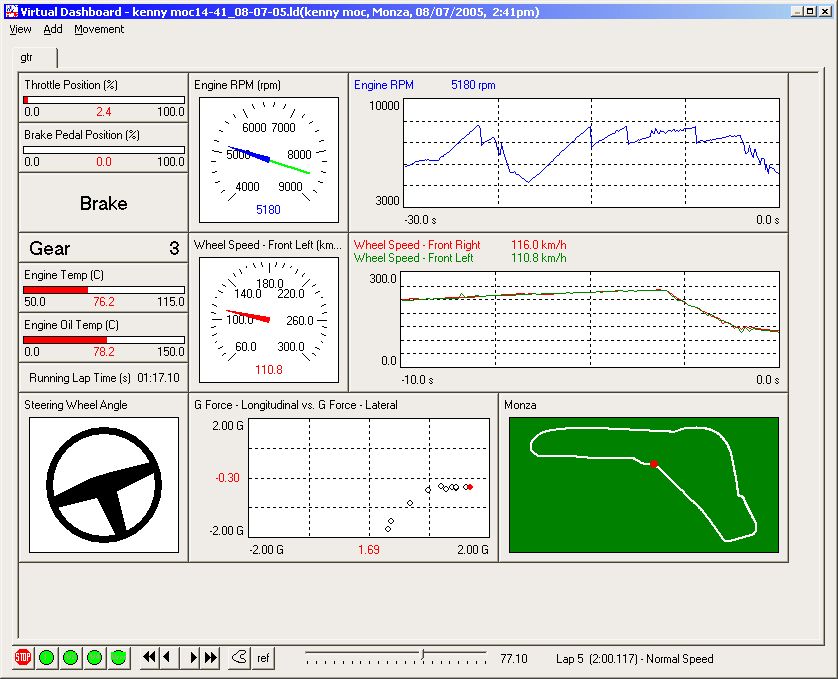Click the track outline icon button

pyautogui.click(x=239, y=658)
